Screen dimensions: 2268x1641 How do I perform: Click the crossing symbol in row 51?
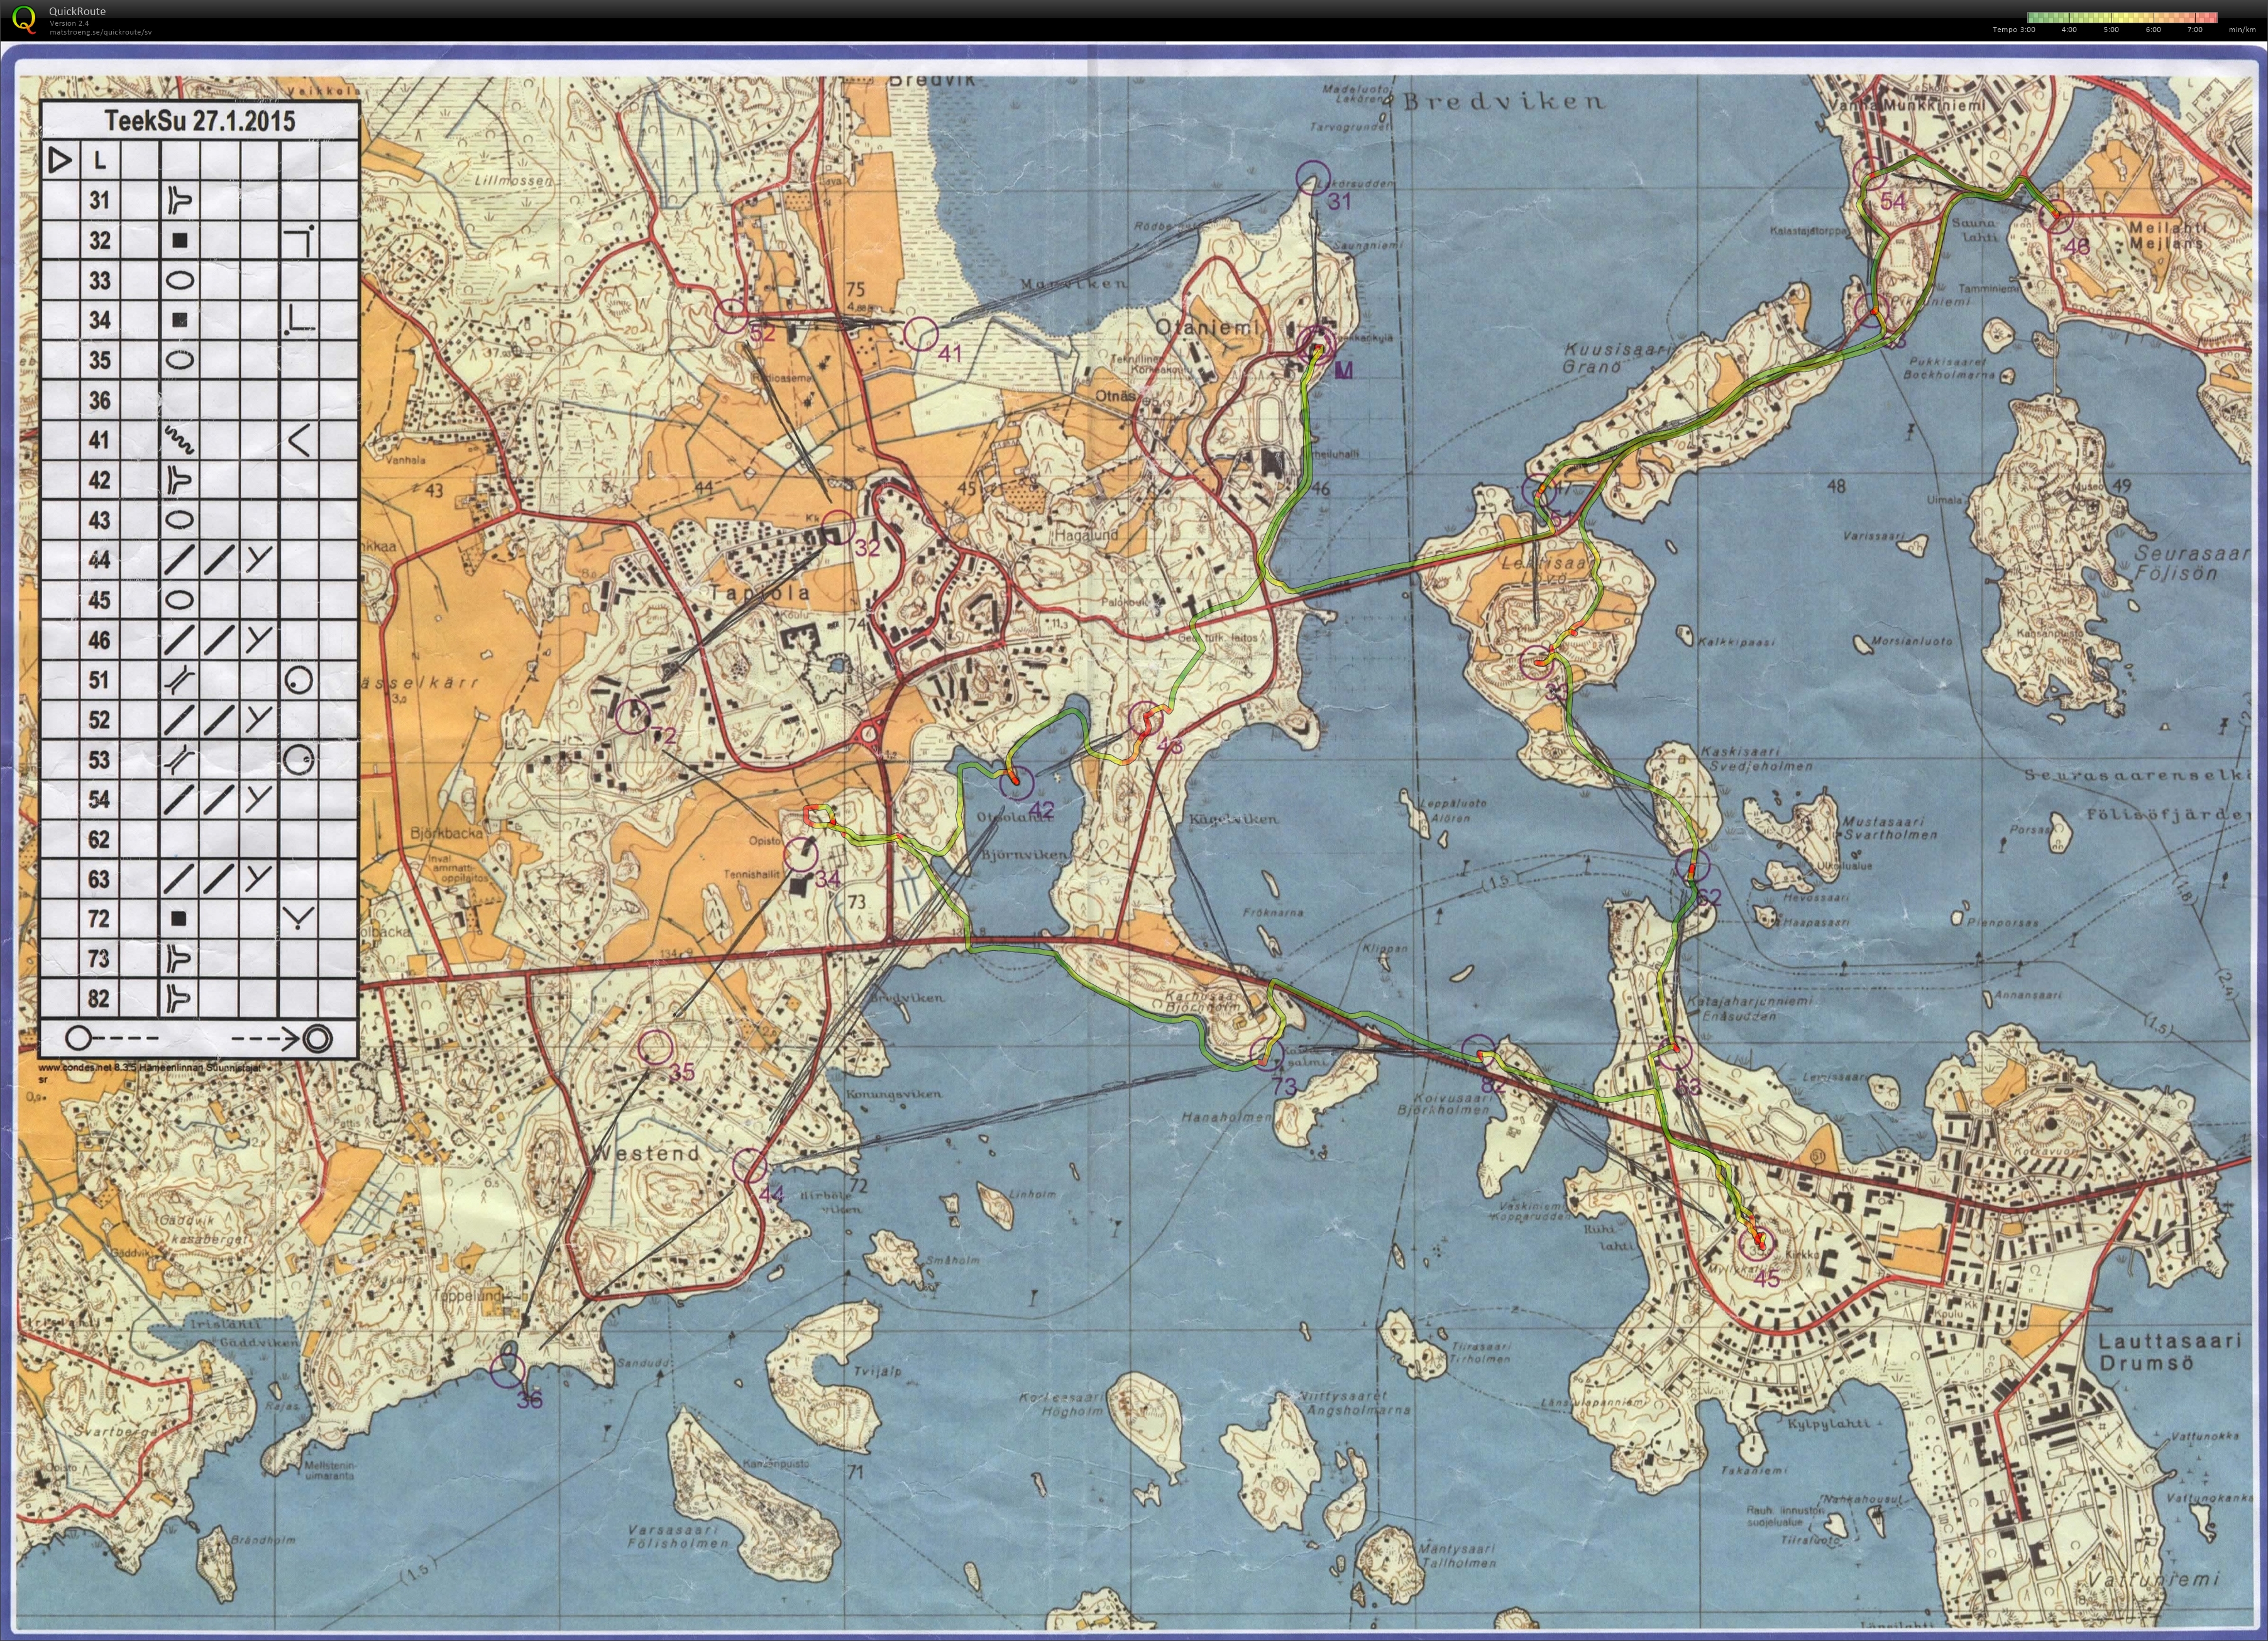180,680
